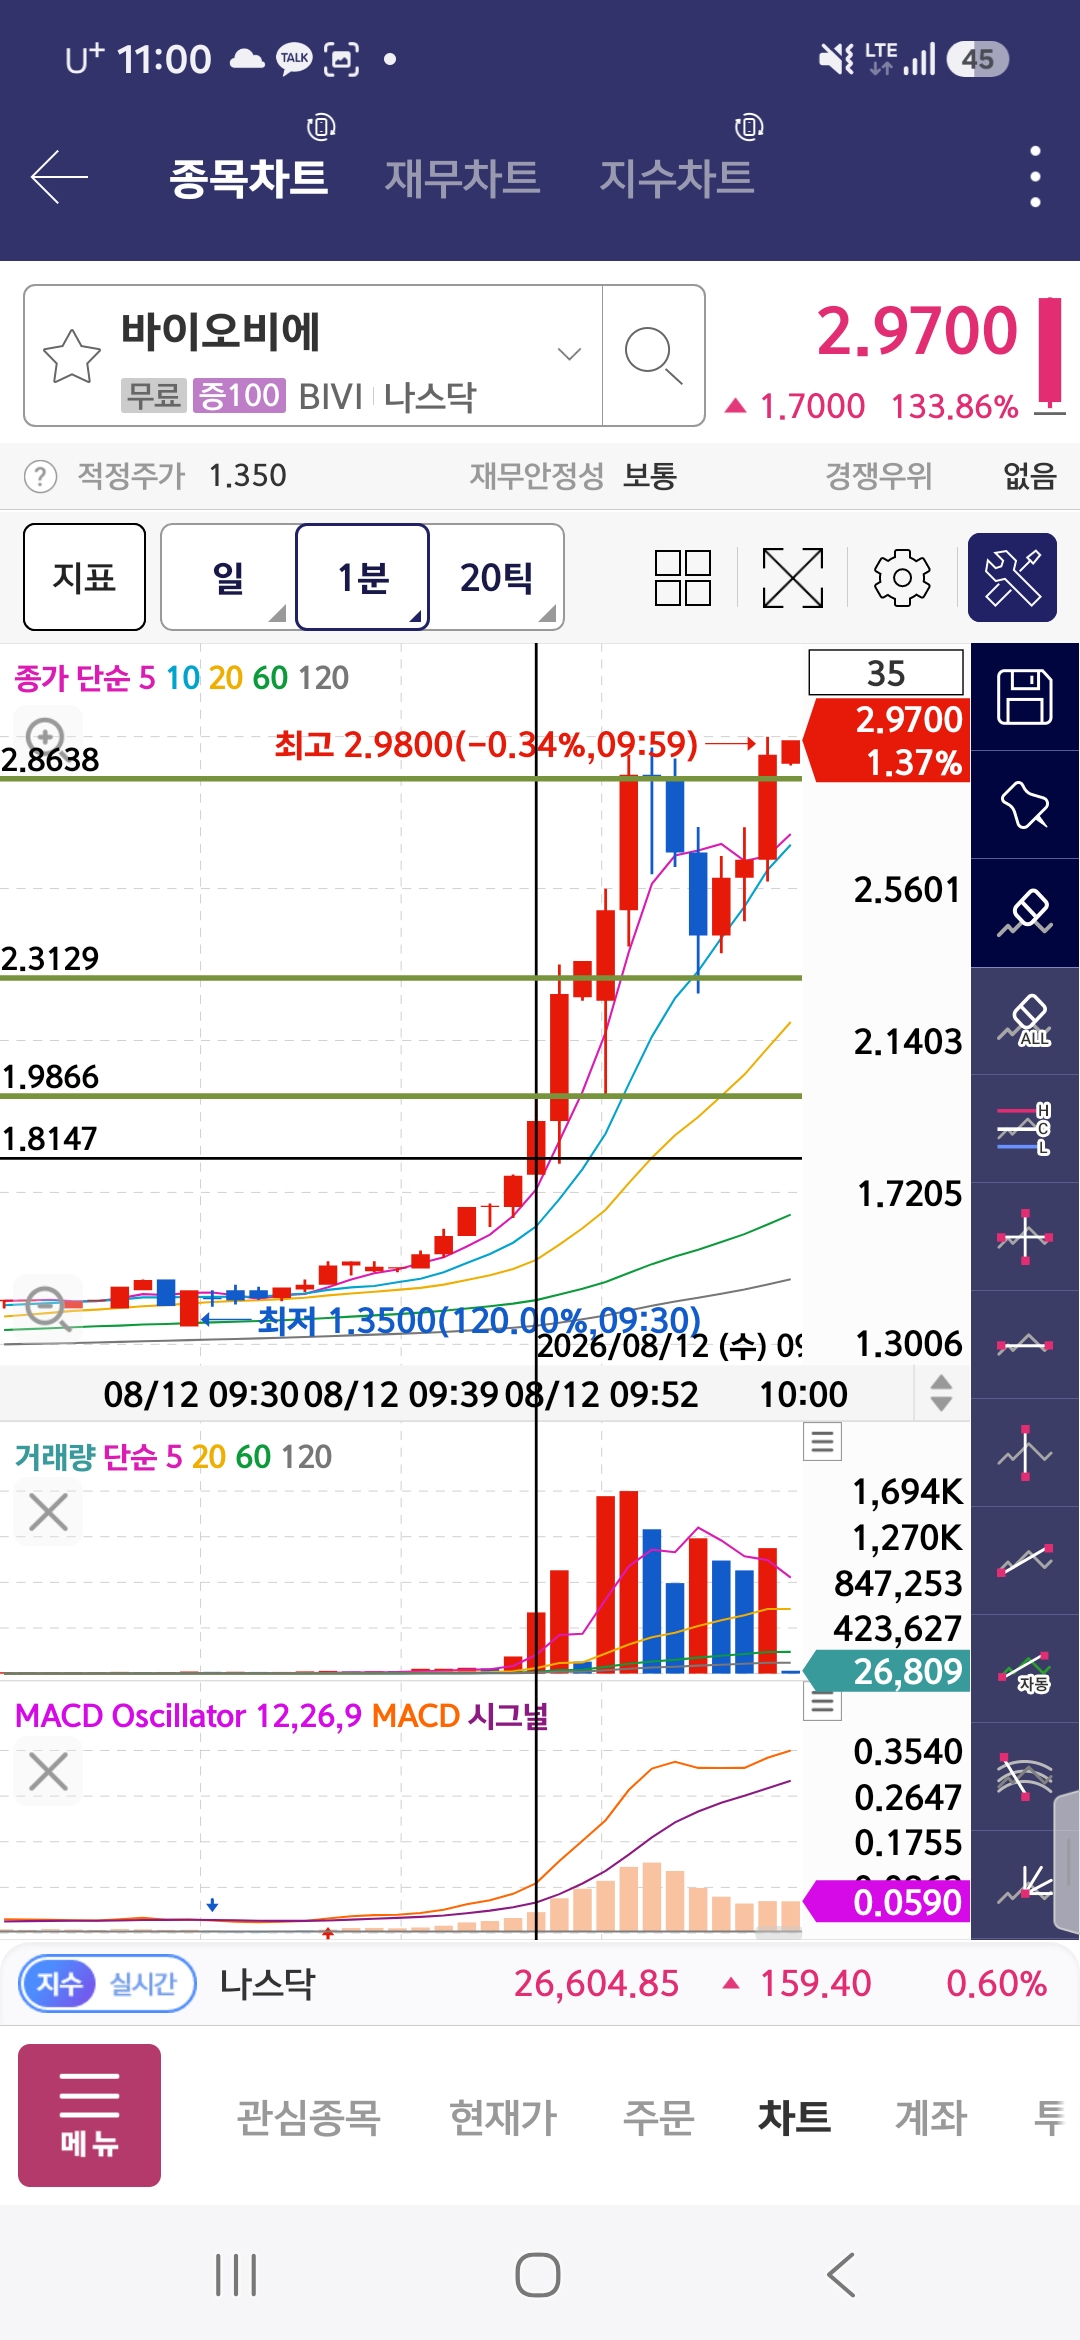The height and width of the screenshot is (2340, 1080).
Task: Select the eraser tool icon
Action: [1025, 913]
